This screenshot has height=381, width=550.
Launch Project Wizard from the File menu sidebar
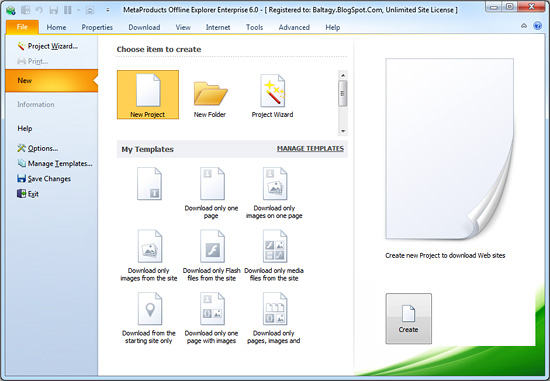point(48,46)
